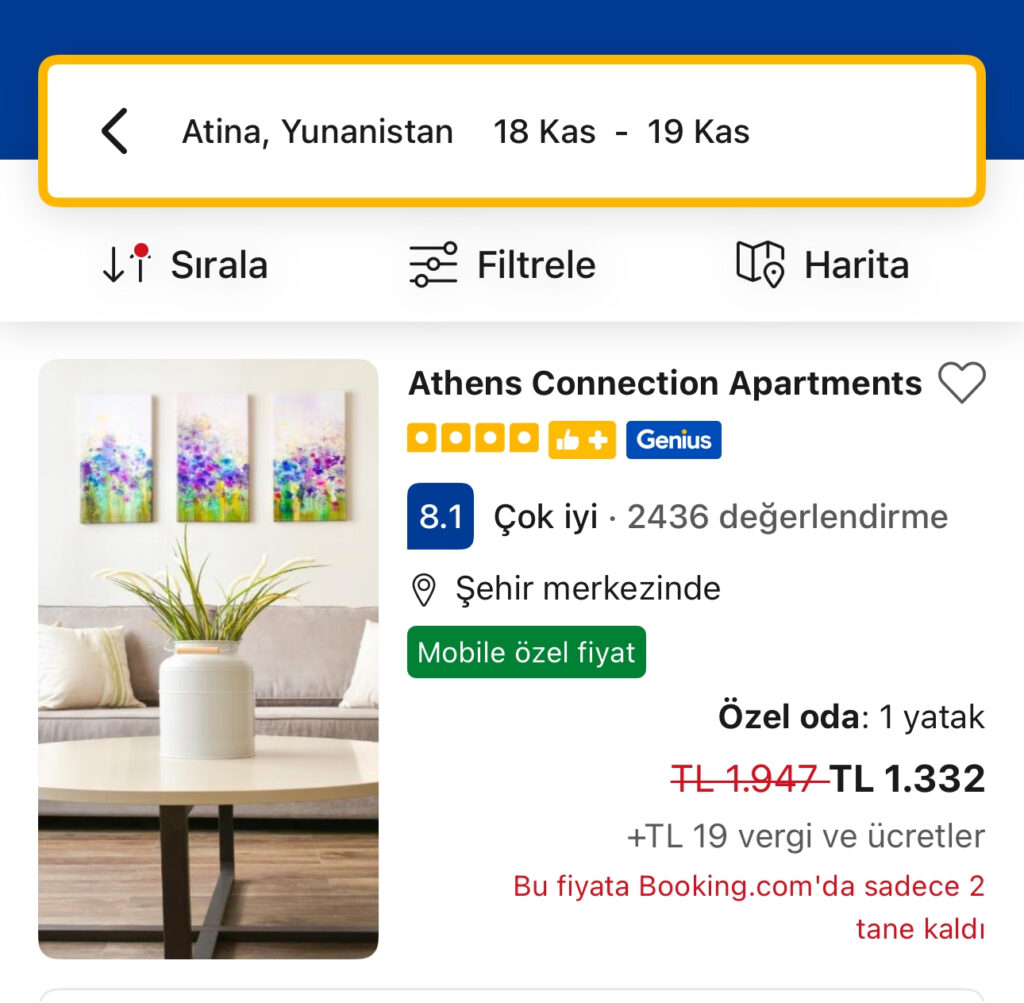
Task: Tap the back arrow in search bar
Action: click(x=115, y=131)
